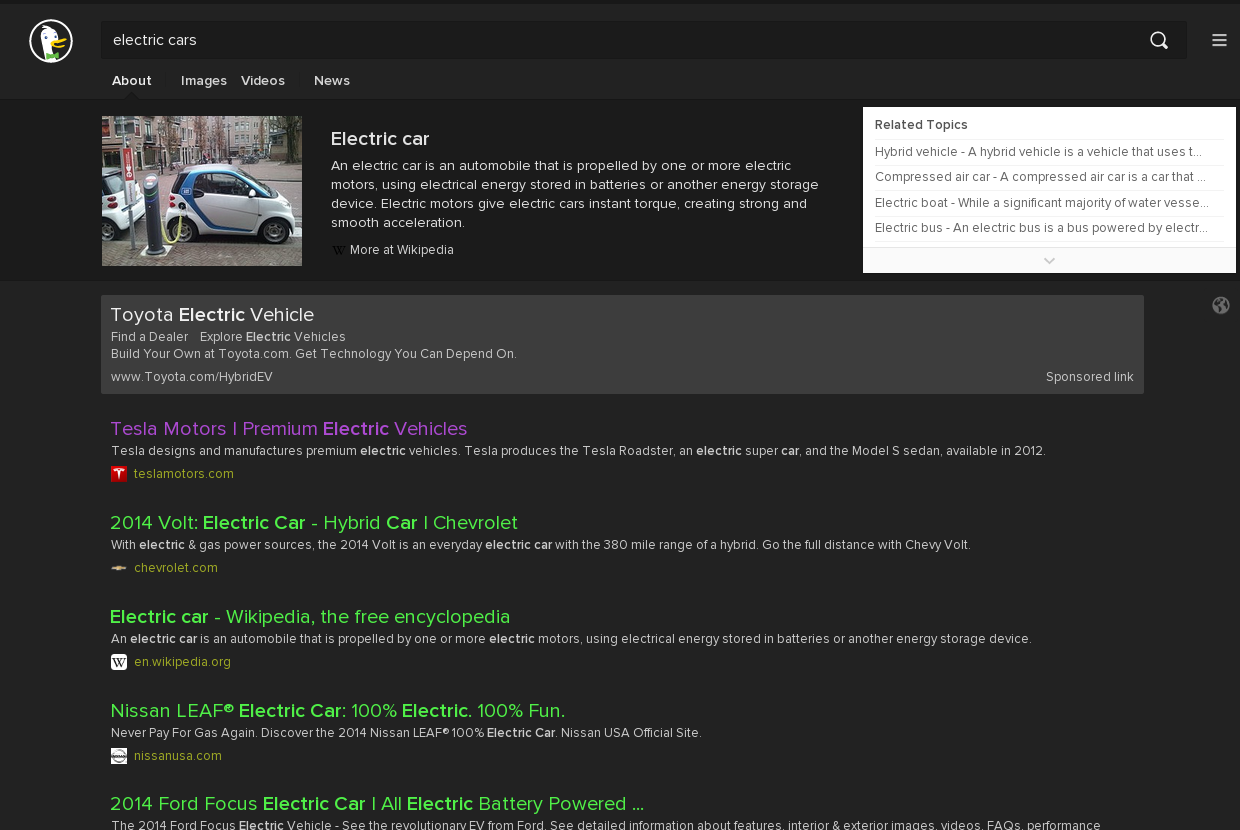Click the Wikipedia favicon beside en.wikipedia.org
The image size is (1240, 830).
[119, 662]
